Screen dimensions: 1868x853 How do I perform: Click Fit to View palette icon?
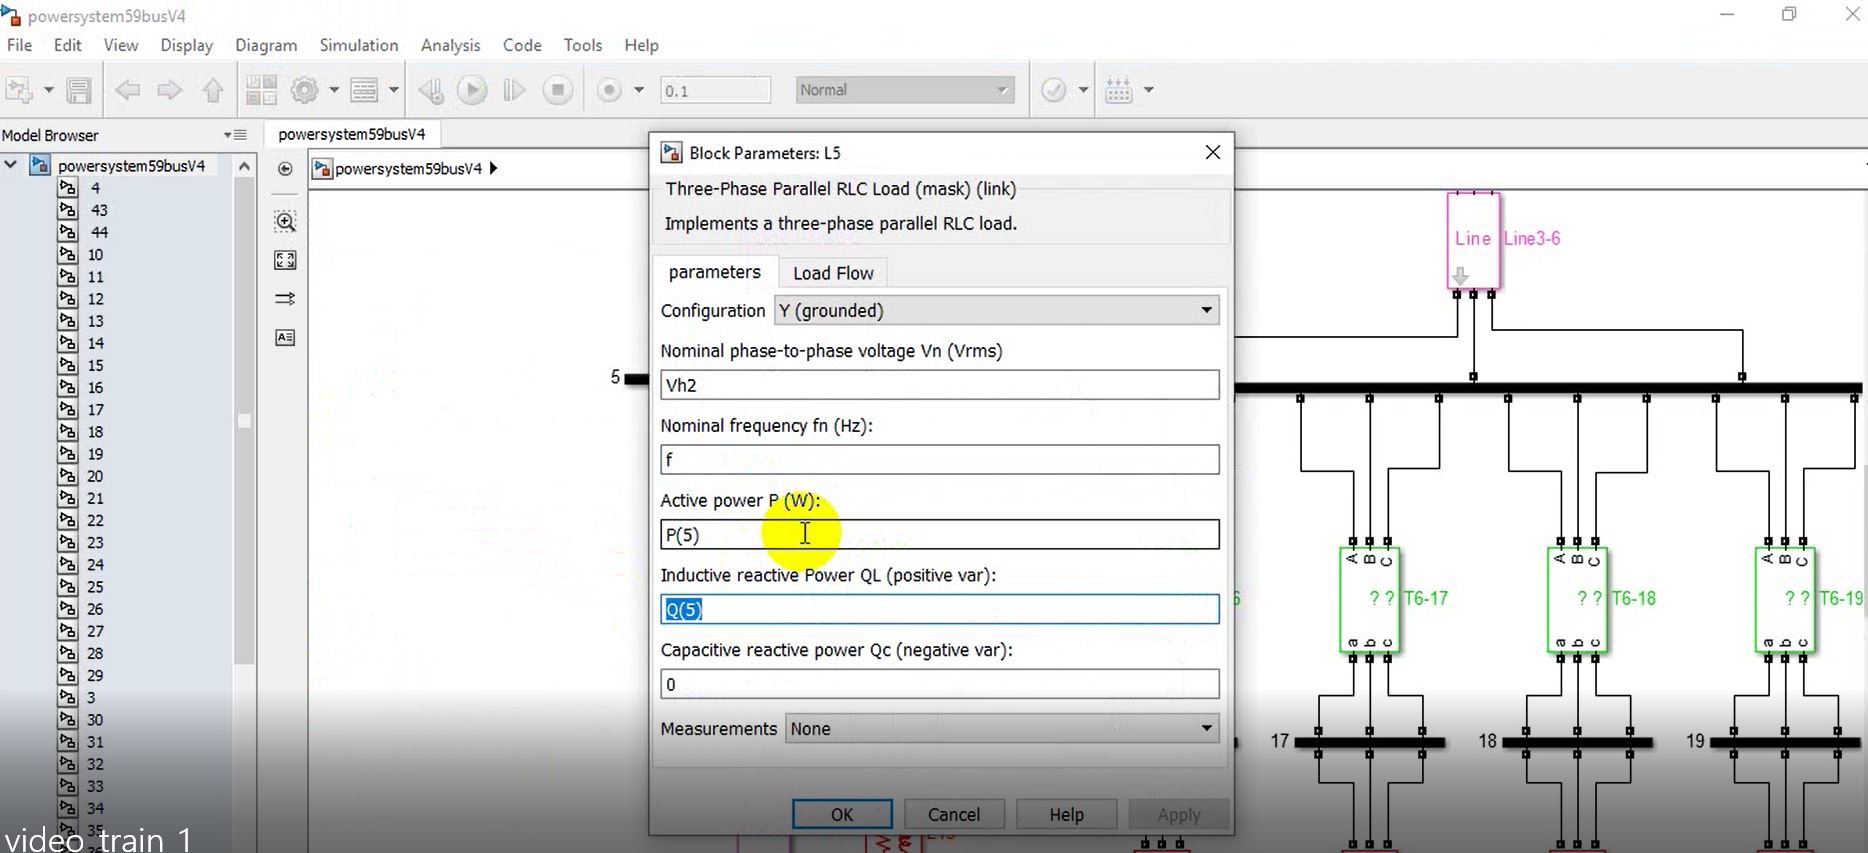(285, 260)
